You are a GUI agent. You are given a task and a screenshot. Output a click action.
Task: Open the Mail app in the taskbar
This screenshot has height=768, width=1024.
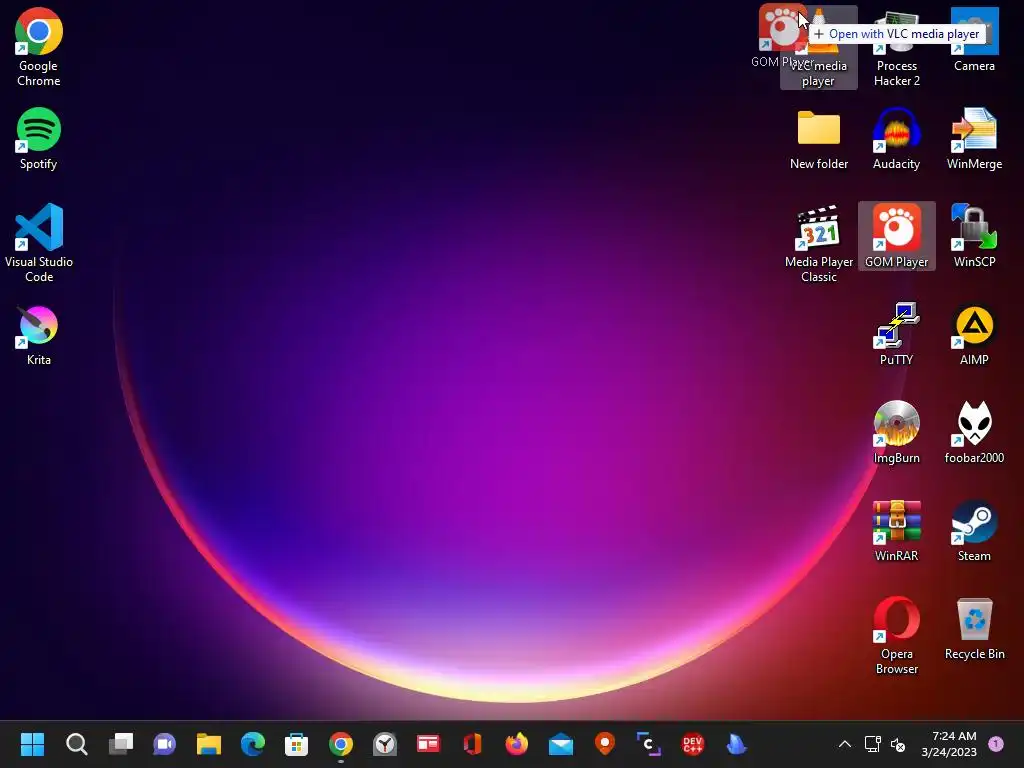pyautogui.click(x=561, y=744)
